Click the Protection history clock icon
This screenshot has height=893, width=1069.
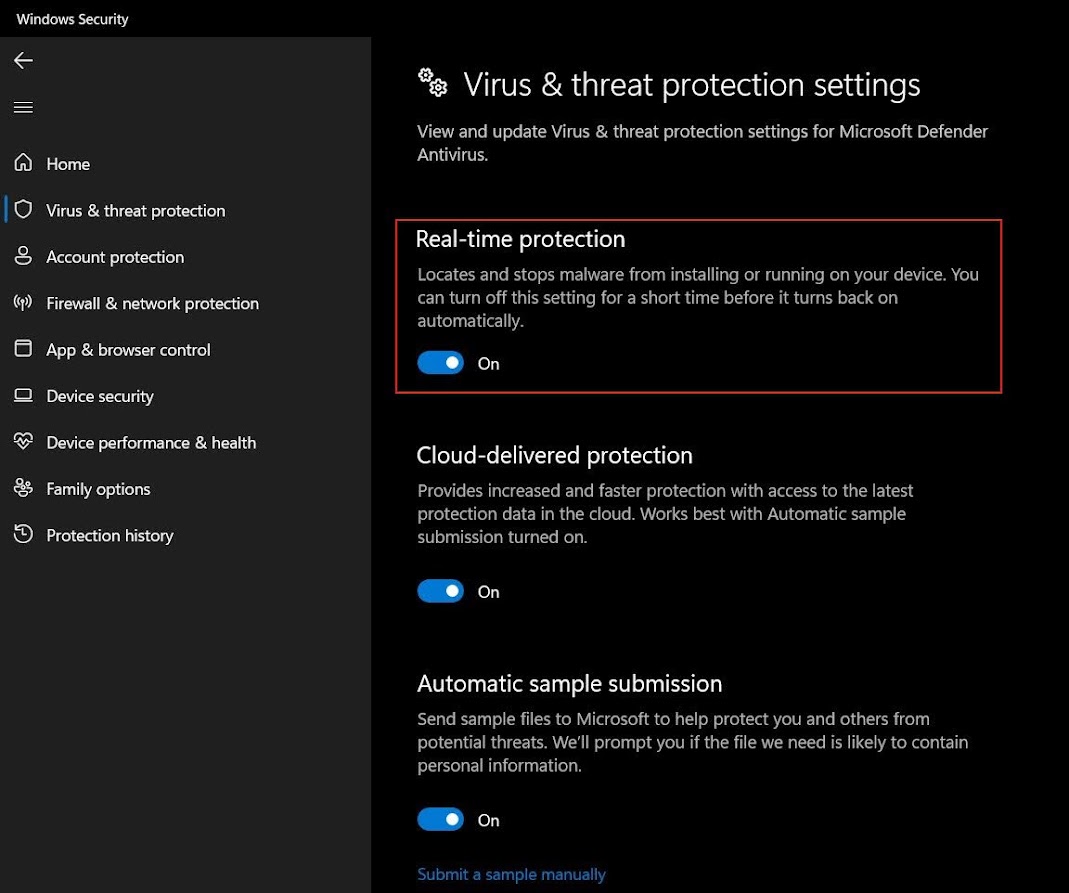coord(24,535)
